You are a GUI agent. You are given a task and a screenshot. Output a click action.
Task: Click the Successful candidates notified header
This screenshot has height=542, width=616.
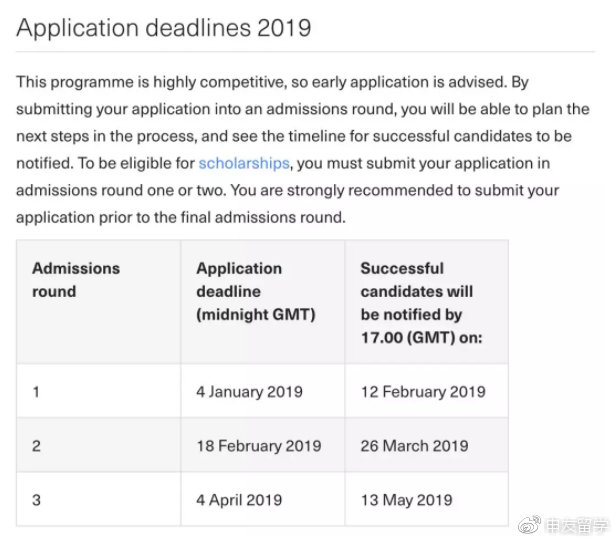coord(427,302)
